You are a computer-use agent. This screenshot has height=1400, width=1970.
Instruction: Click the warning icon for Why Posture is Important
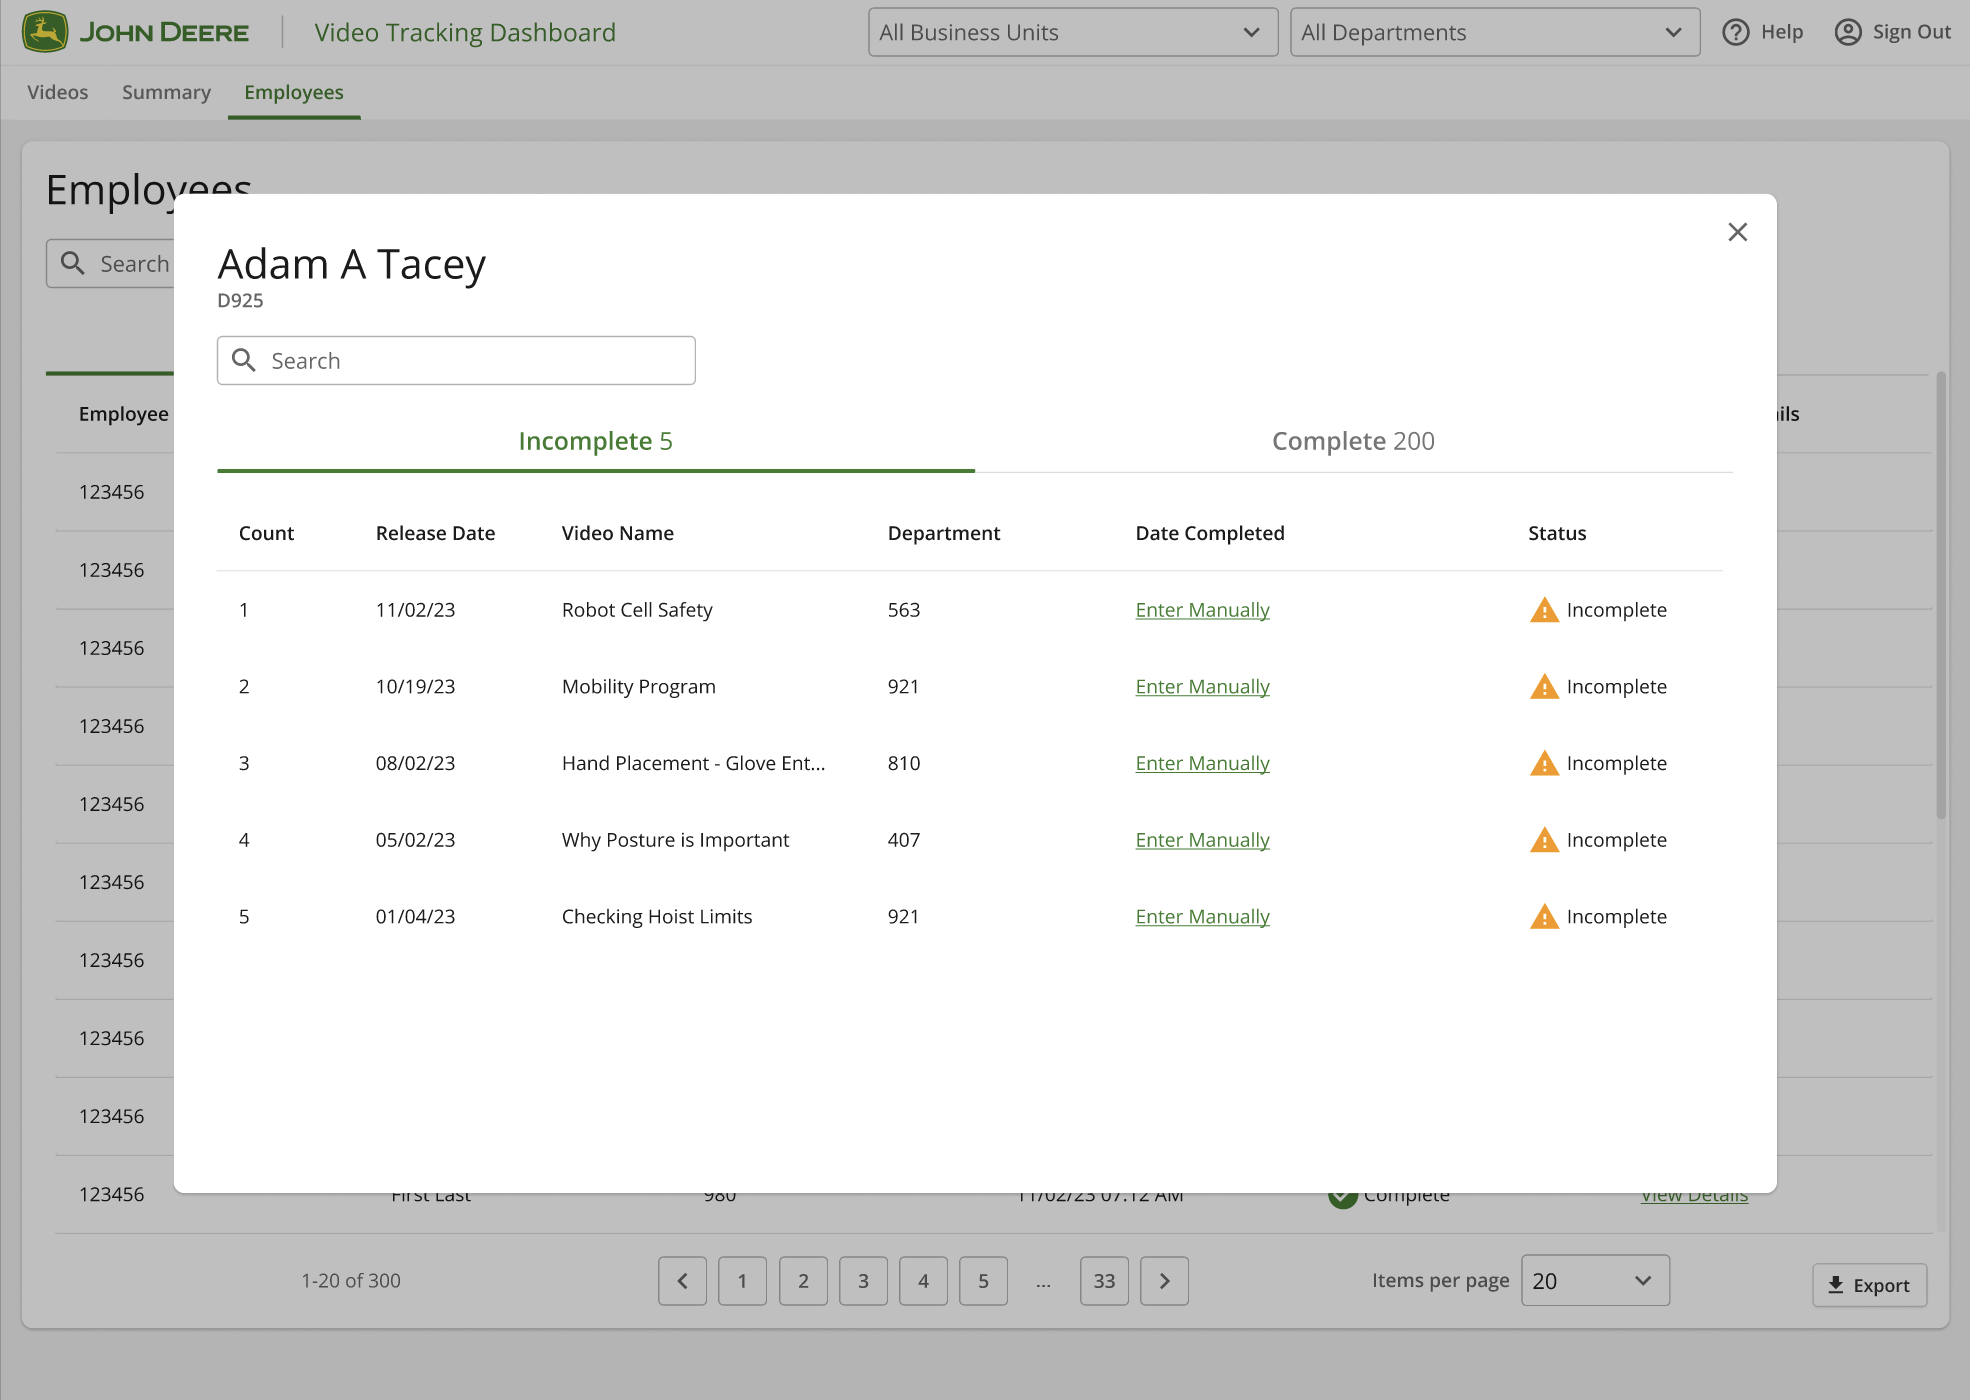coord(1544,840)
